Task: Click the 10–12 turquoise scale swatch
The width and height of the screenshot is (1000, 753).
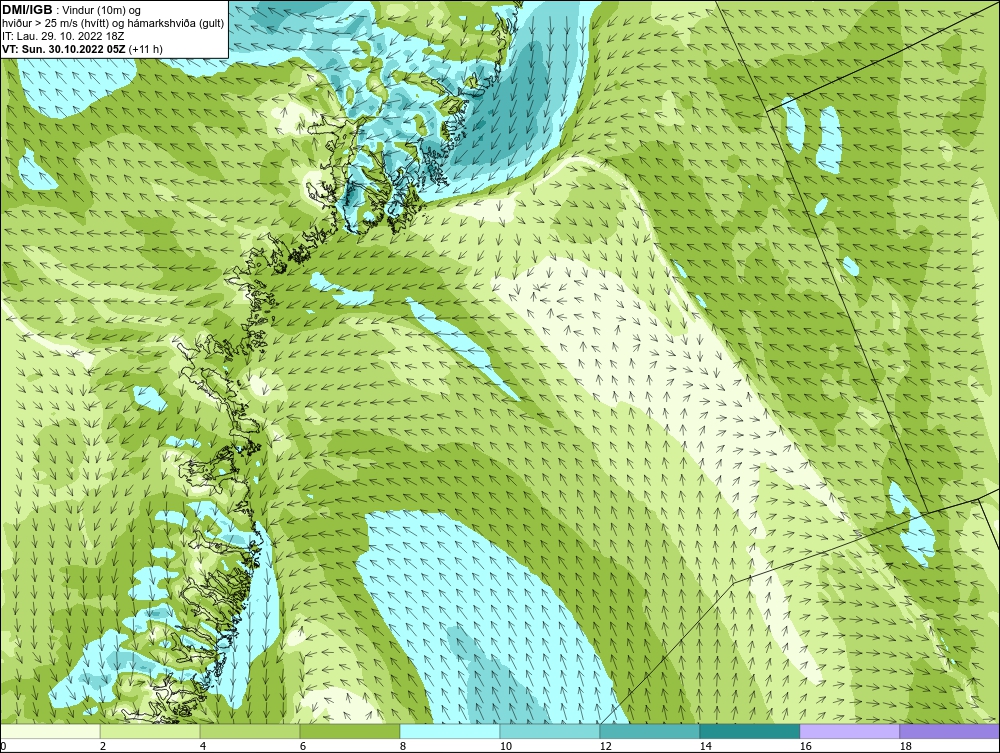Action: click(x=550, y=731)
